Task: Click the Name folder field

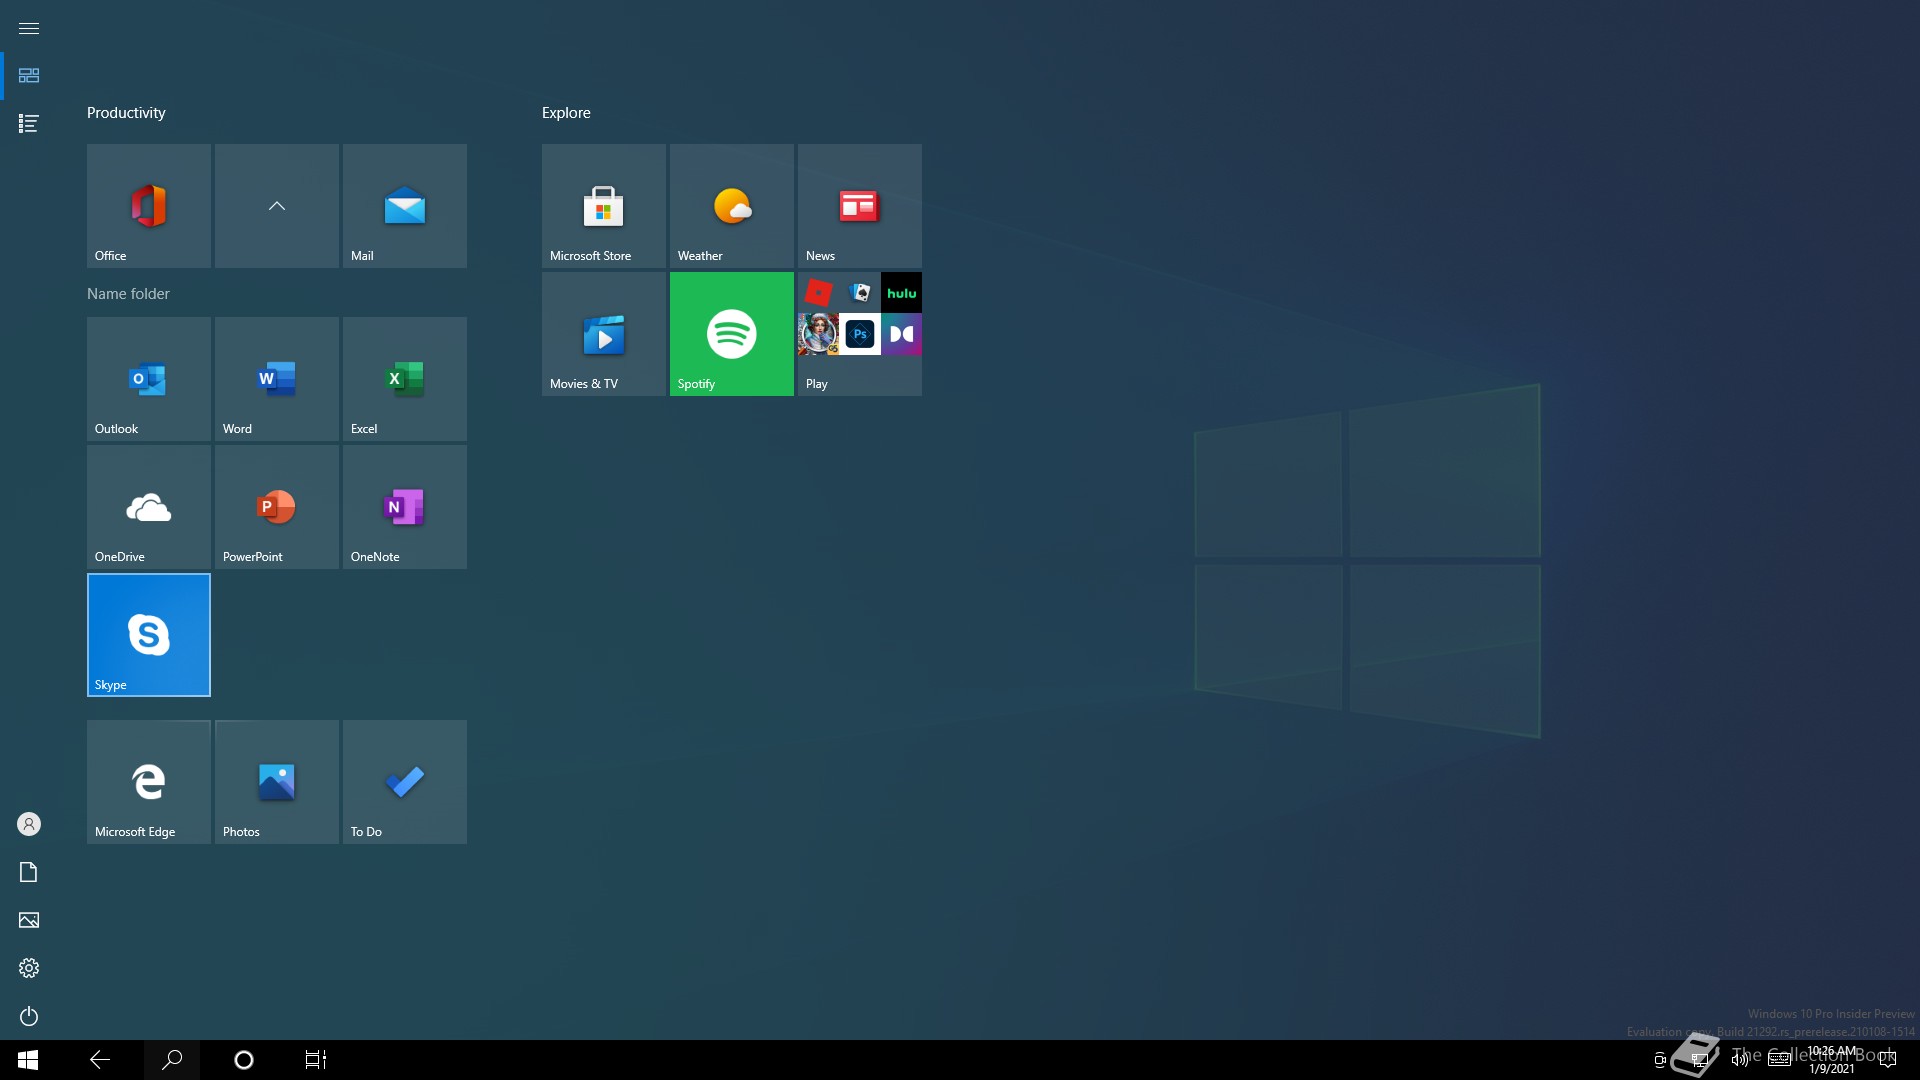Action: point(277,294)
